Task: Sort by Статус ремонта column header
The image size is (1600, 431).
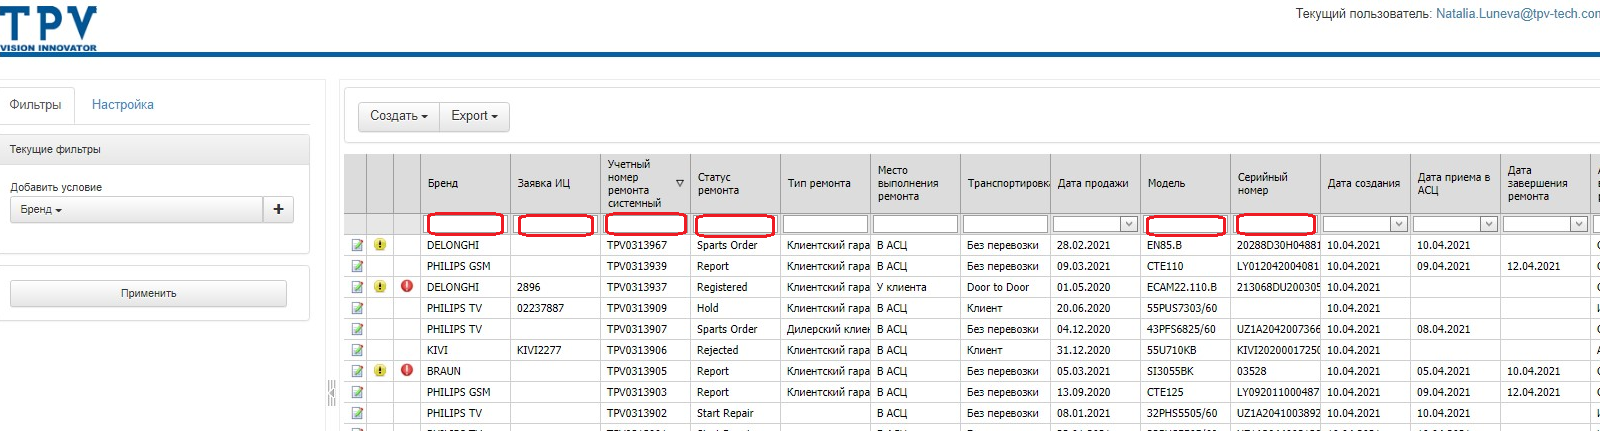Action: pyautogui.click(x=735, y=183)
